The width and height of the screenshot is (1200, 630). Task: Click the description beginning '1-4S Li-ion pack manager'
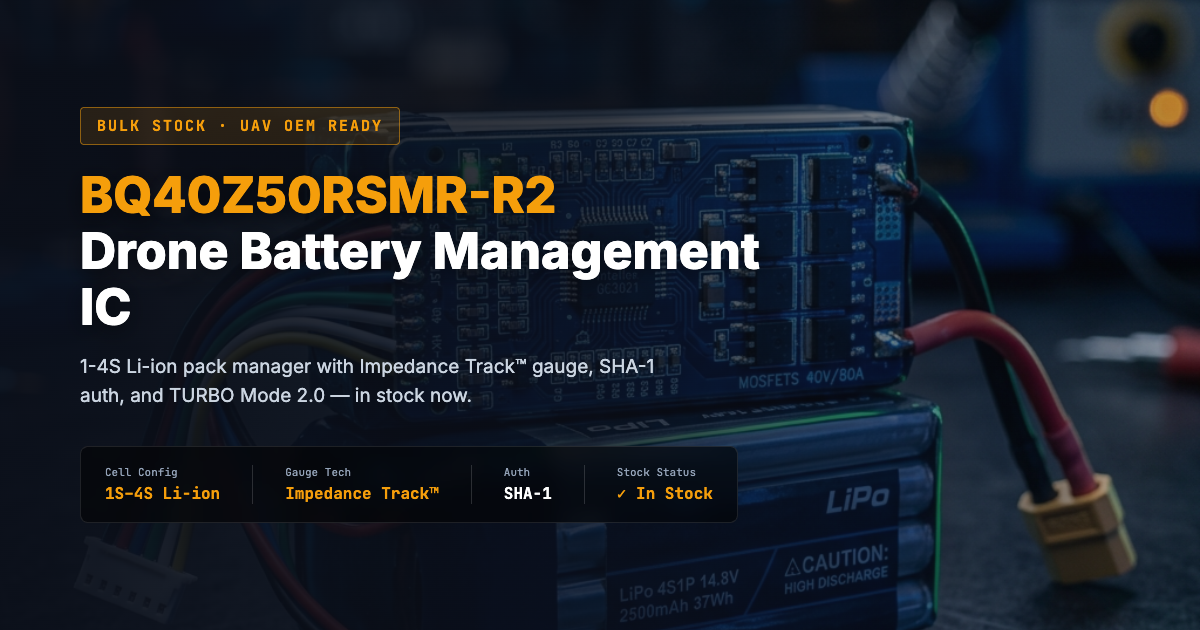(x=367, y=381)
